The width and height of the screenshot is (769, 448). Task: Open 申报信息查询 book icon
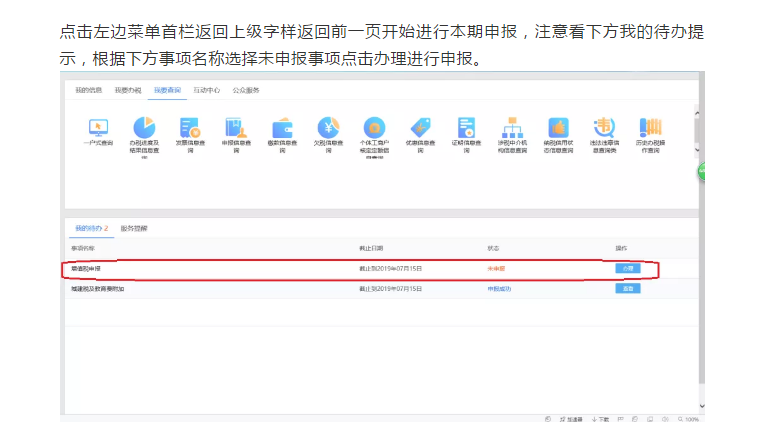coord(236,128)
